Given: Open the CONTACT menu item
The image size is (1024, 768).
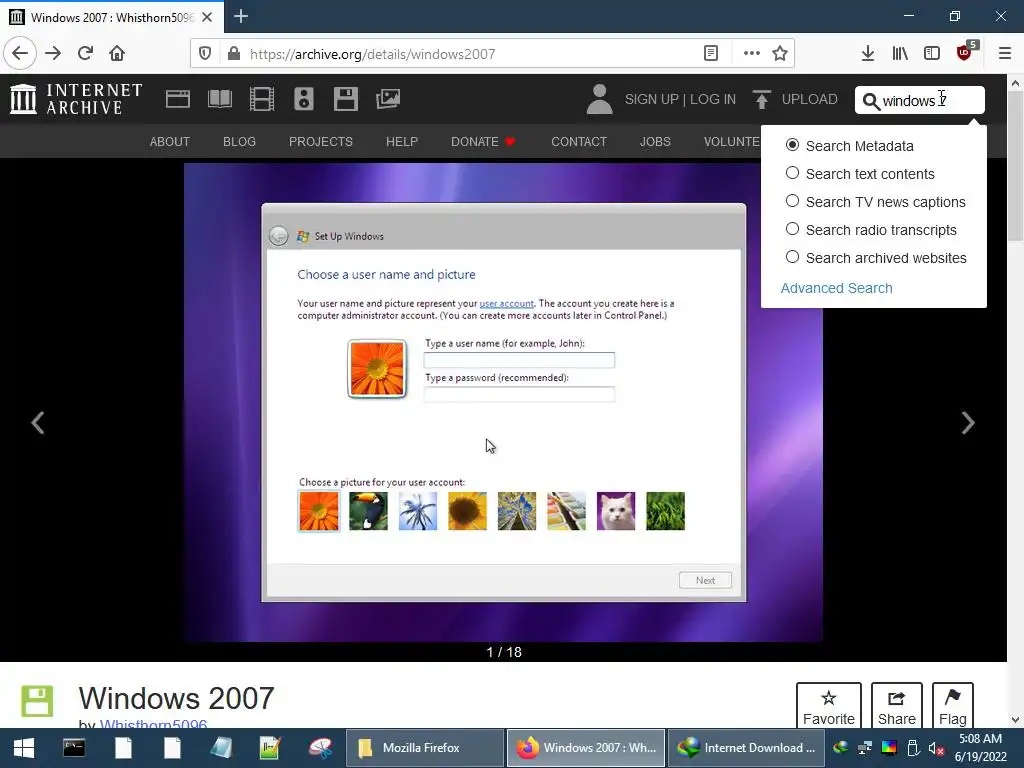Looking at the screenshot, I should click(x=579, y=142).
